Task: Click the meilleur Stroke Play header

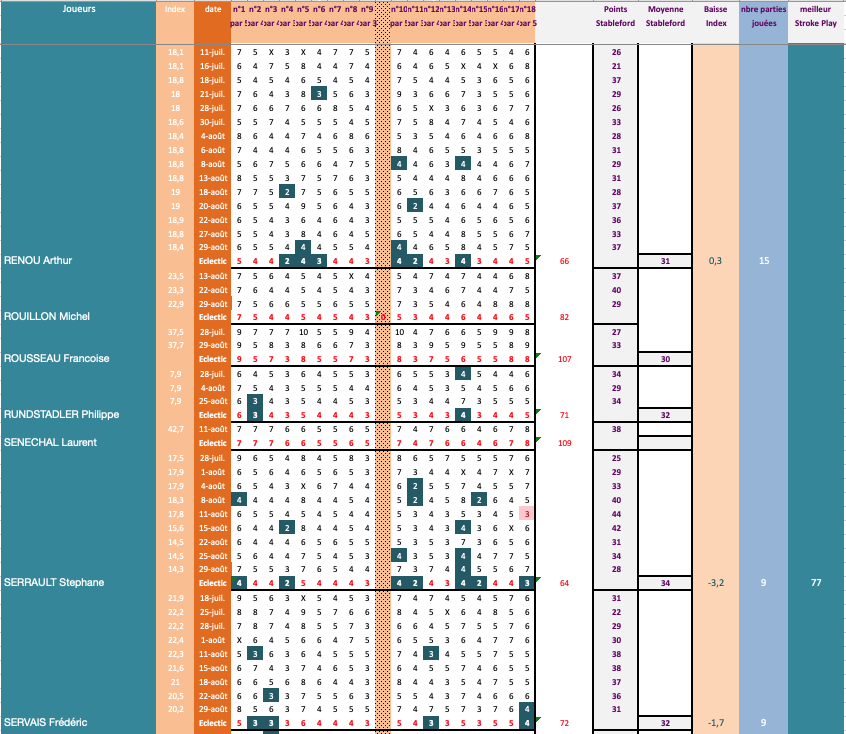Action: [815, 16]
